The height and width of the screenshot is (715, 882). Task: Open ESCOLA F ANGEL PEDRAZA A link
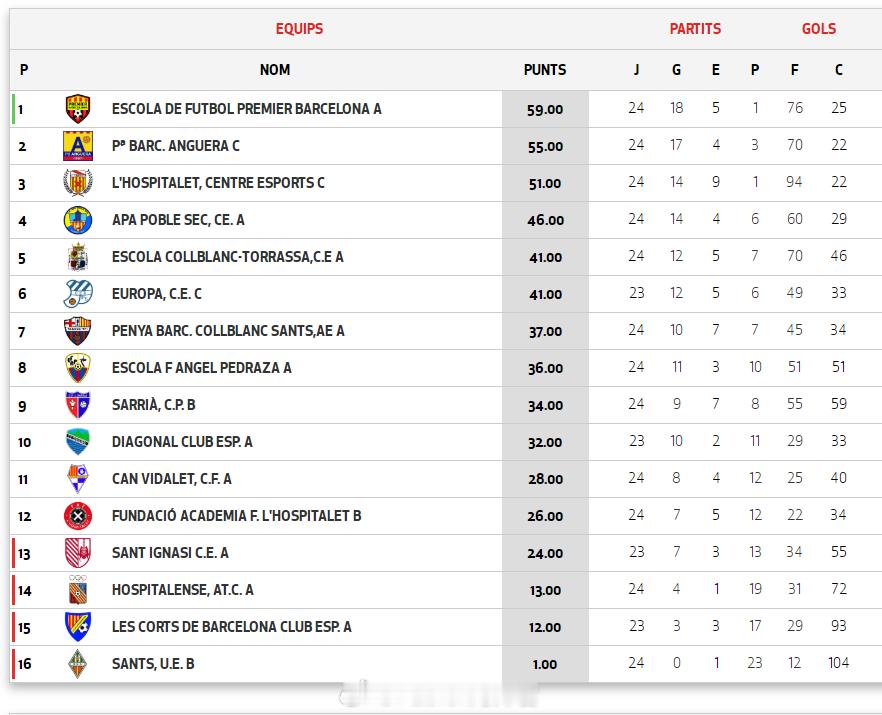click(201, 368)
